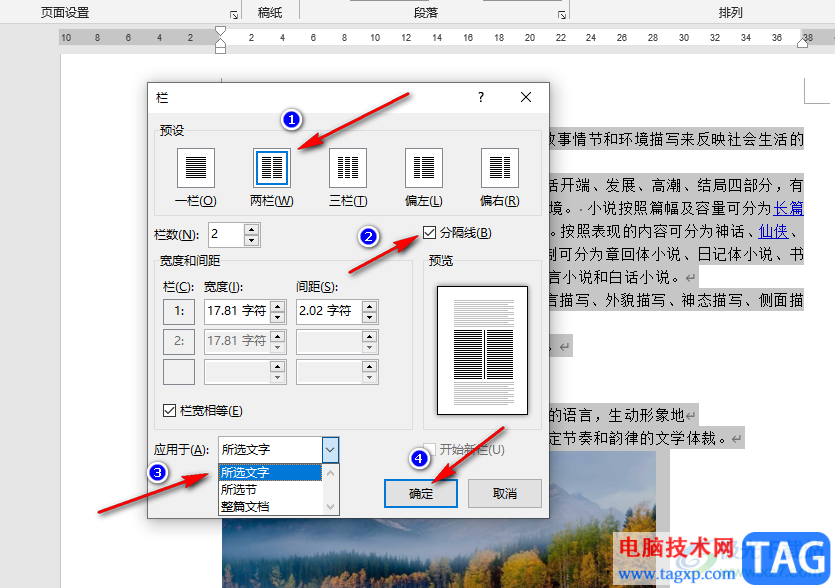Select the 偏右 right-biased column preset
Image resolution: width=835 pixels, height=588 pixels.
tap(500, 168)
